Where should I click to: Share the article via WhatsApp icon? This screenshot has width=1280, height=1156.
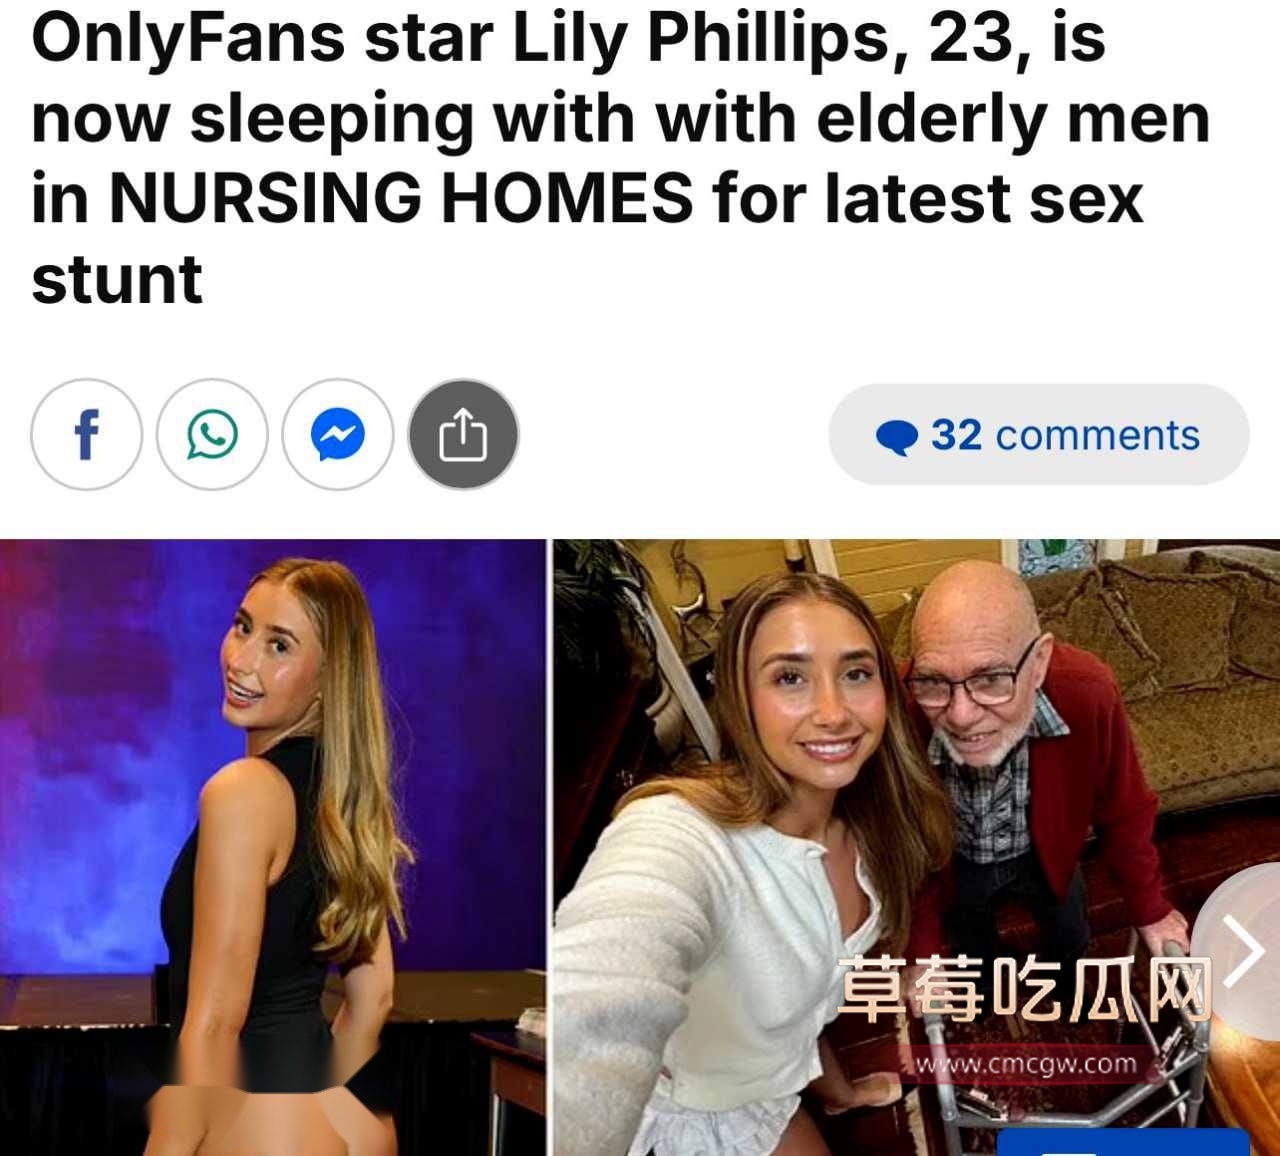212,435
